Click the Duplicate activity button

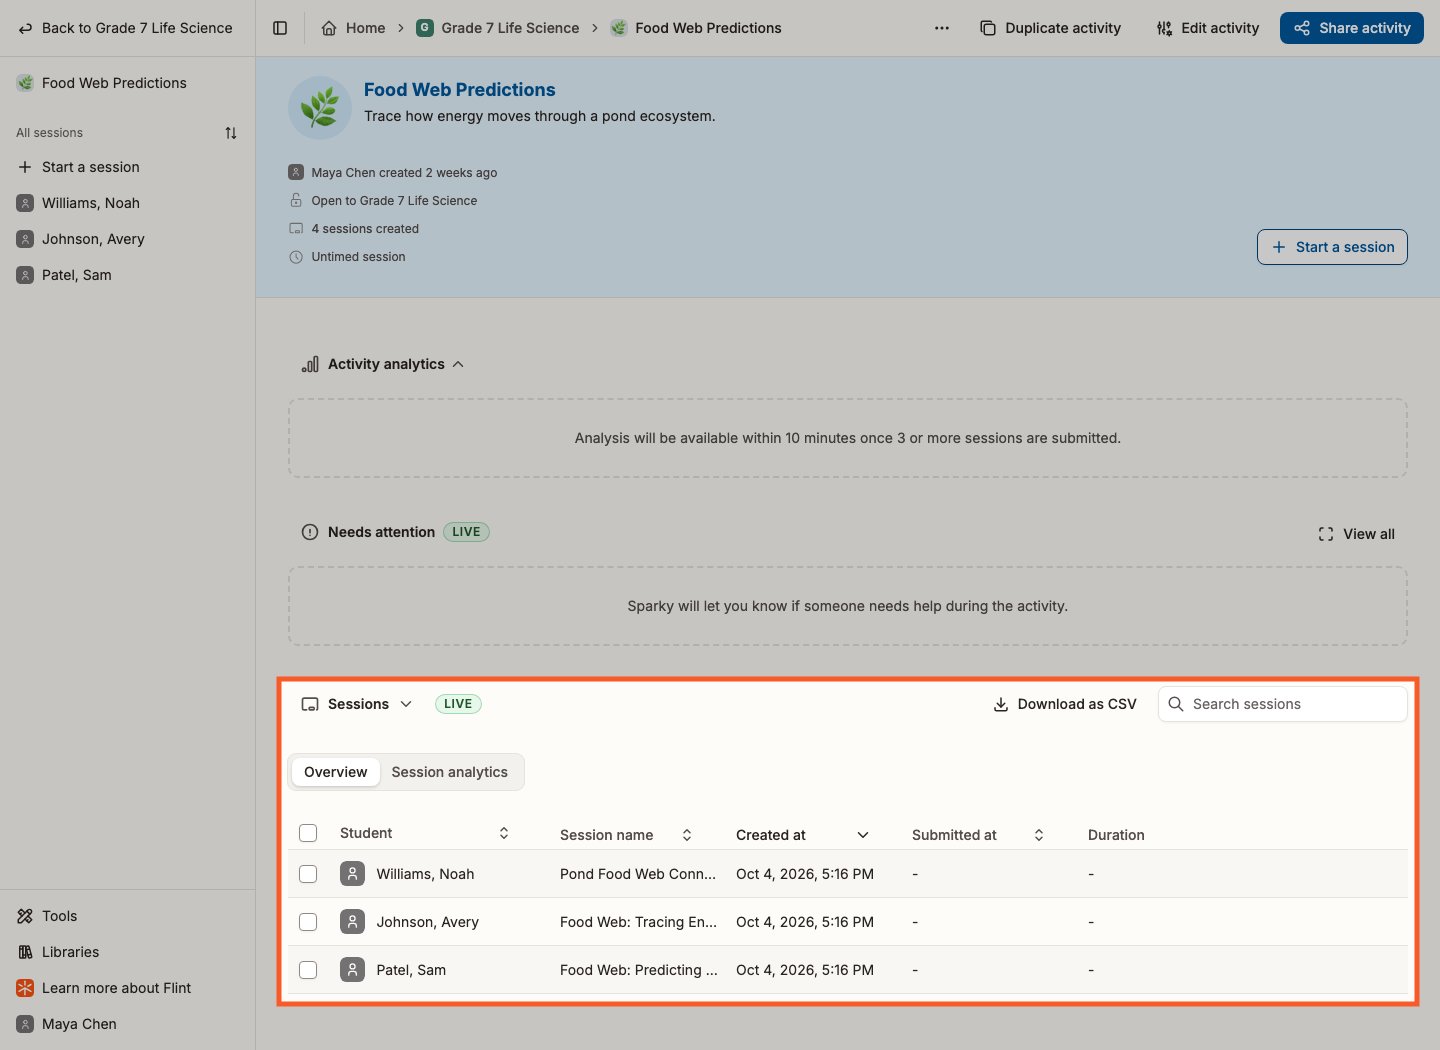pyautogui.click(x=1051, y=28)
